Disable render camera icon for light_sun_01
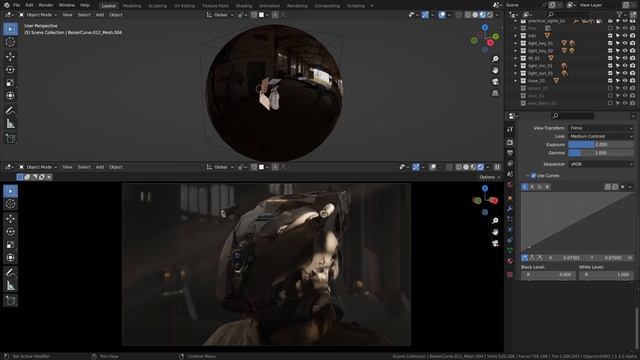 (x=632, y=73)
